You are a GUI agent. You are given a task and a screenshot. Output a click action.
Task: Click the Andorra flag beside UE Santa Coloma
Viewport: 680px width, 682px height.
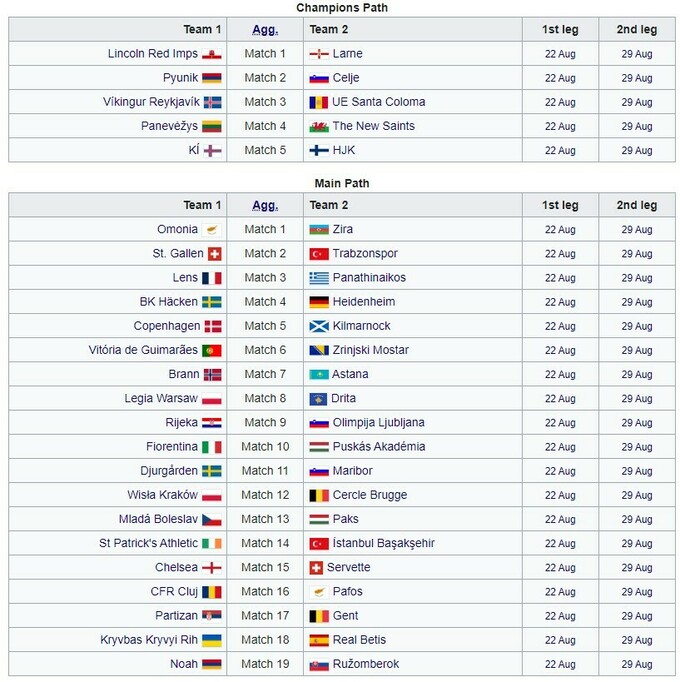(319, 102)
